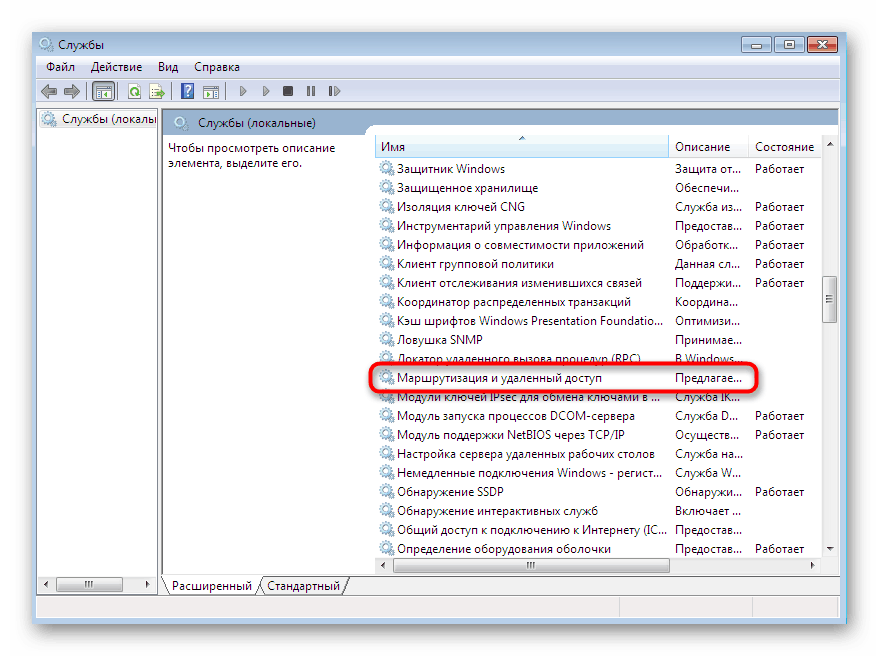Click left arrow of list horizontal scrollbar

coord(383,565)
